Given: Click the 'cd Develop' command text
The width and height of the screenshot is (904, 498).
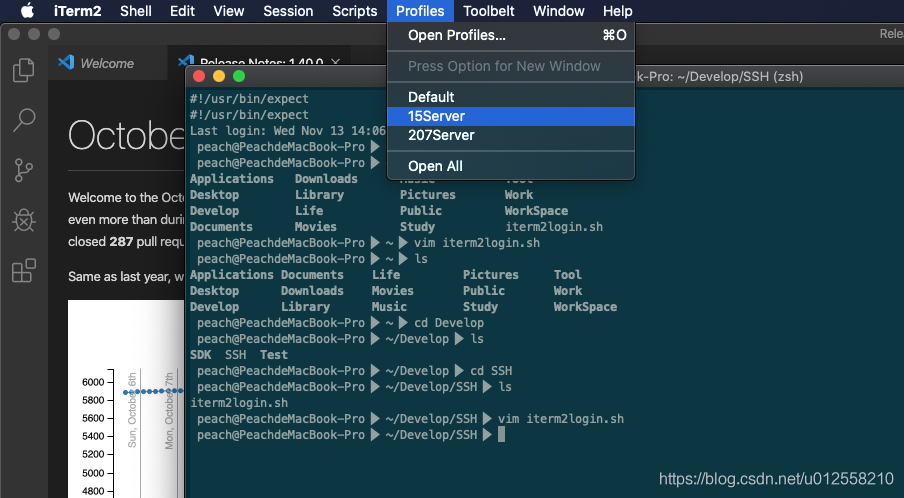Looking at the screenshot, I should pos(449,323).
